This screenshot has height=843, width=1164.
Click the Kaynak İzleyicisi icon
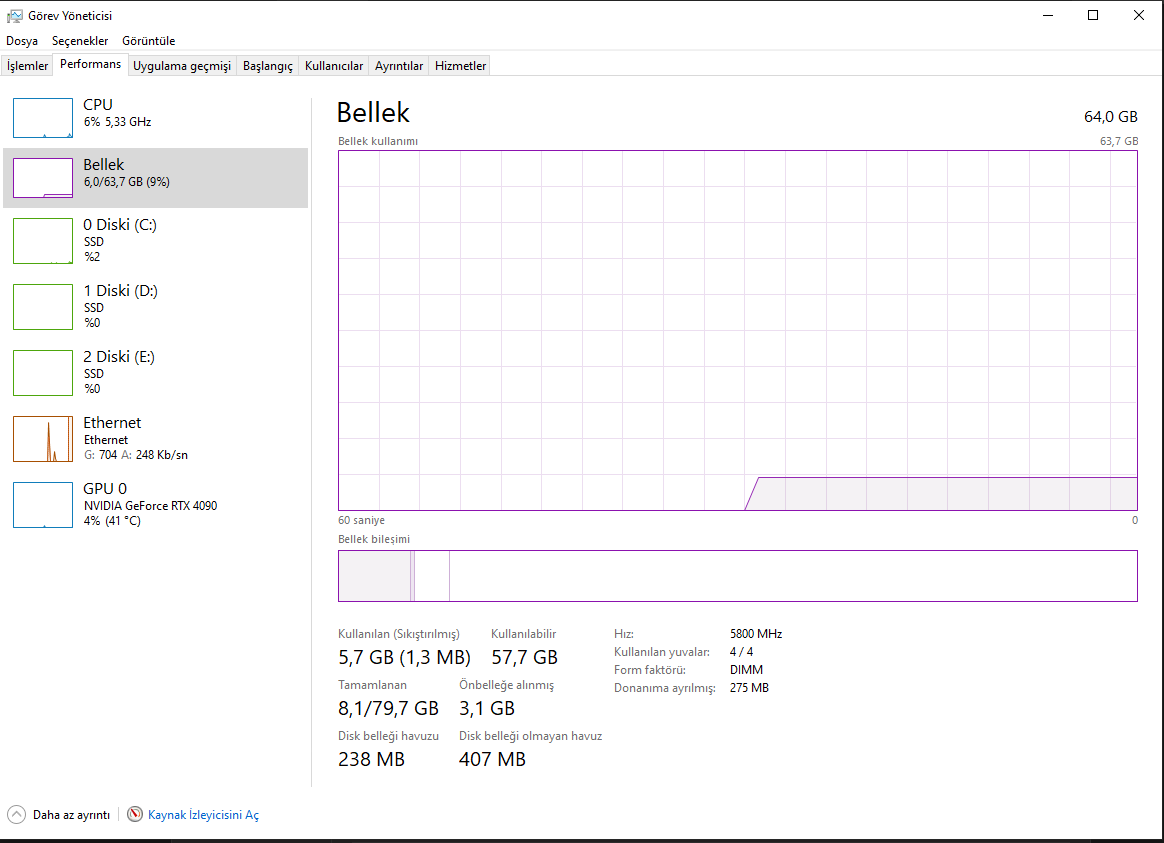135,815
